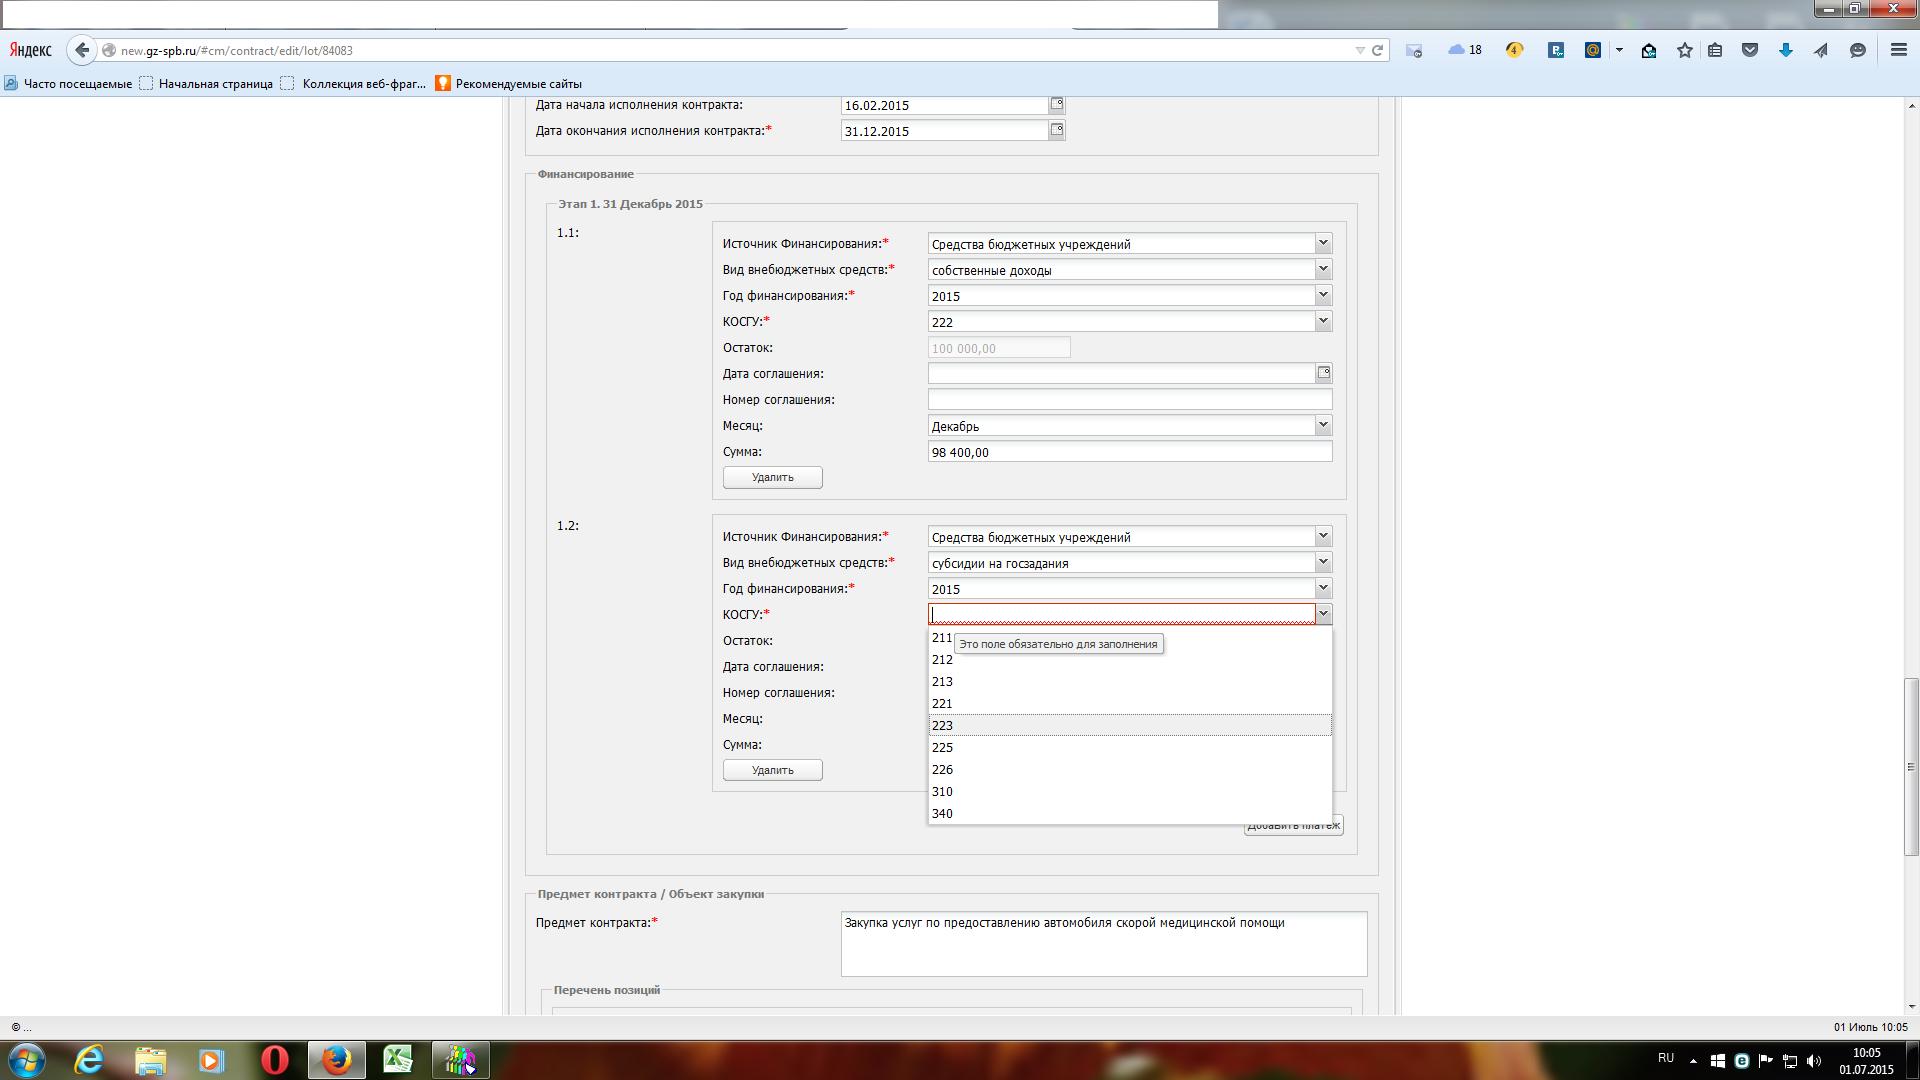The width and height of the screenshot is (1920, 1080).
Task: Click the page vertical scrollbar thumb
Action: [x=1911, y=766]
